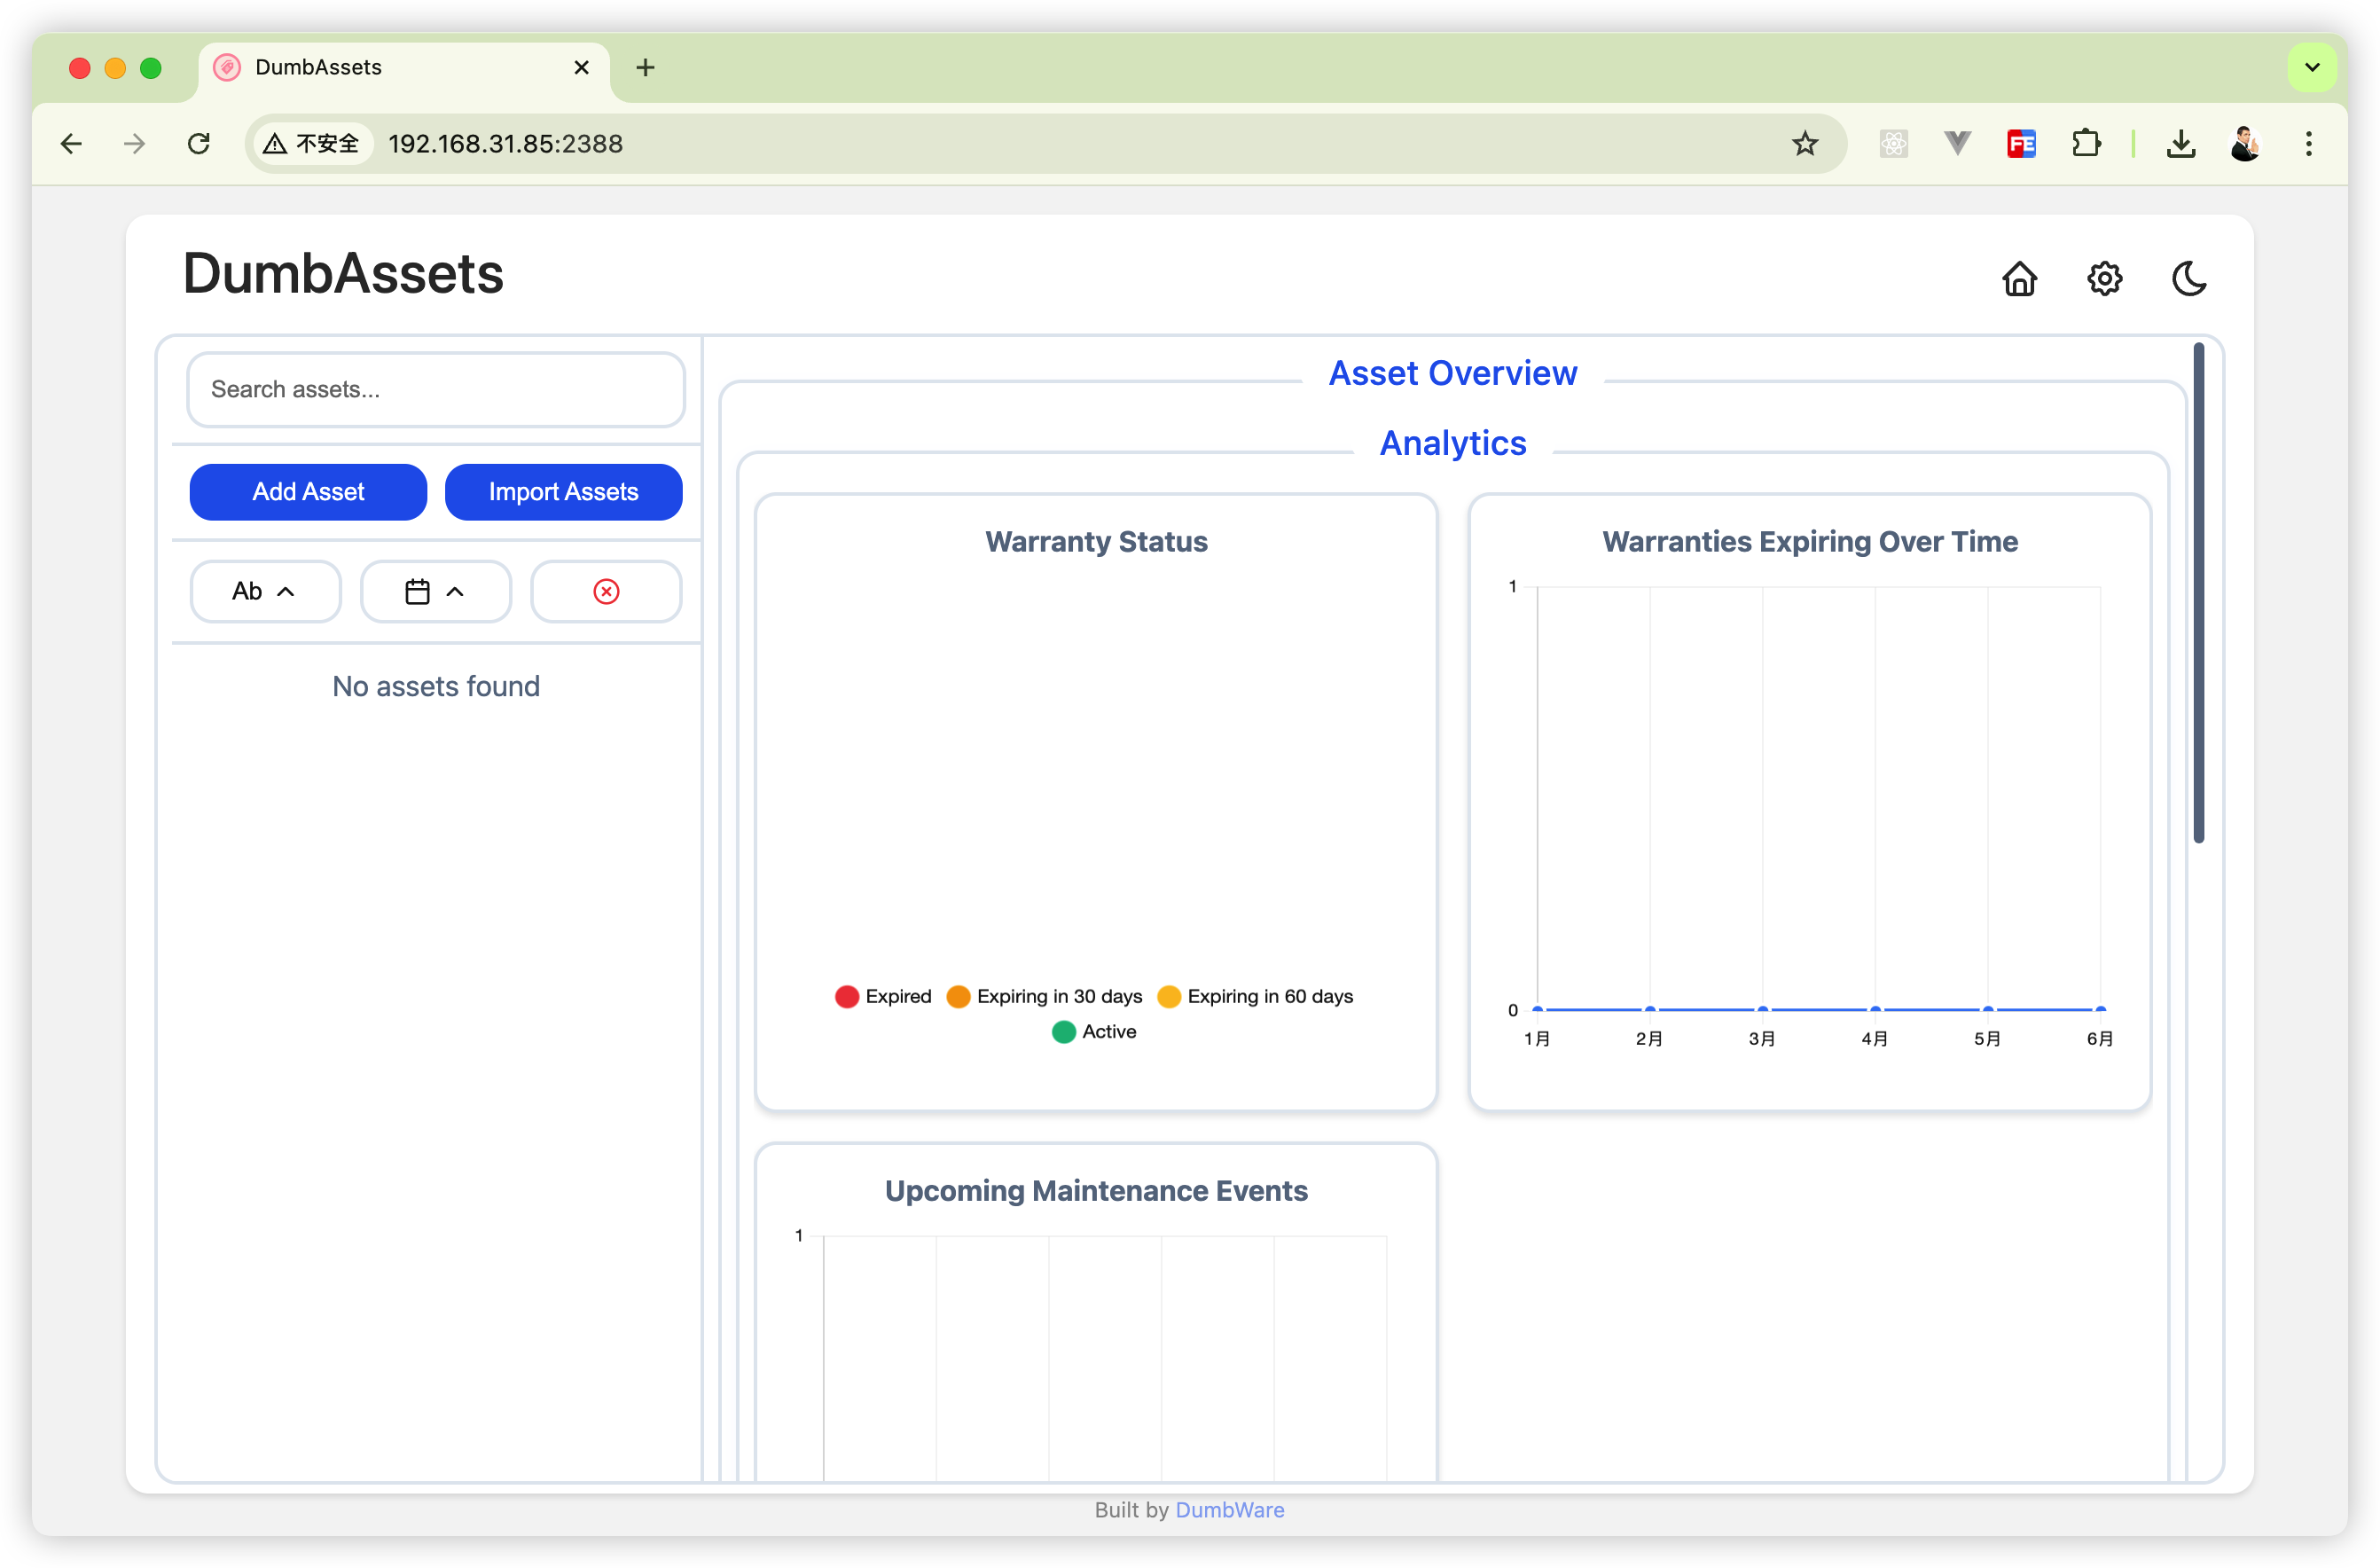Clear sort using the red X button
Viewport: 2380px width, 1568px height.
click(606, 591)
